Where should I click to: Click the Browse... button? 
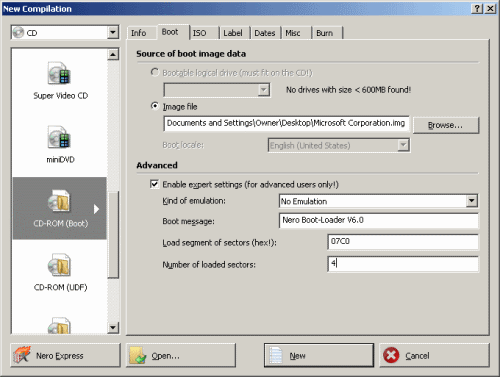point(446,125)
